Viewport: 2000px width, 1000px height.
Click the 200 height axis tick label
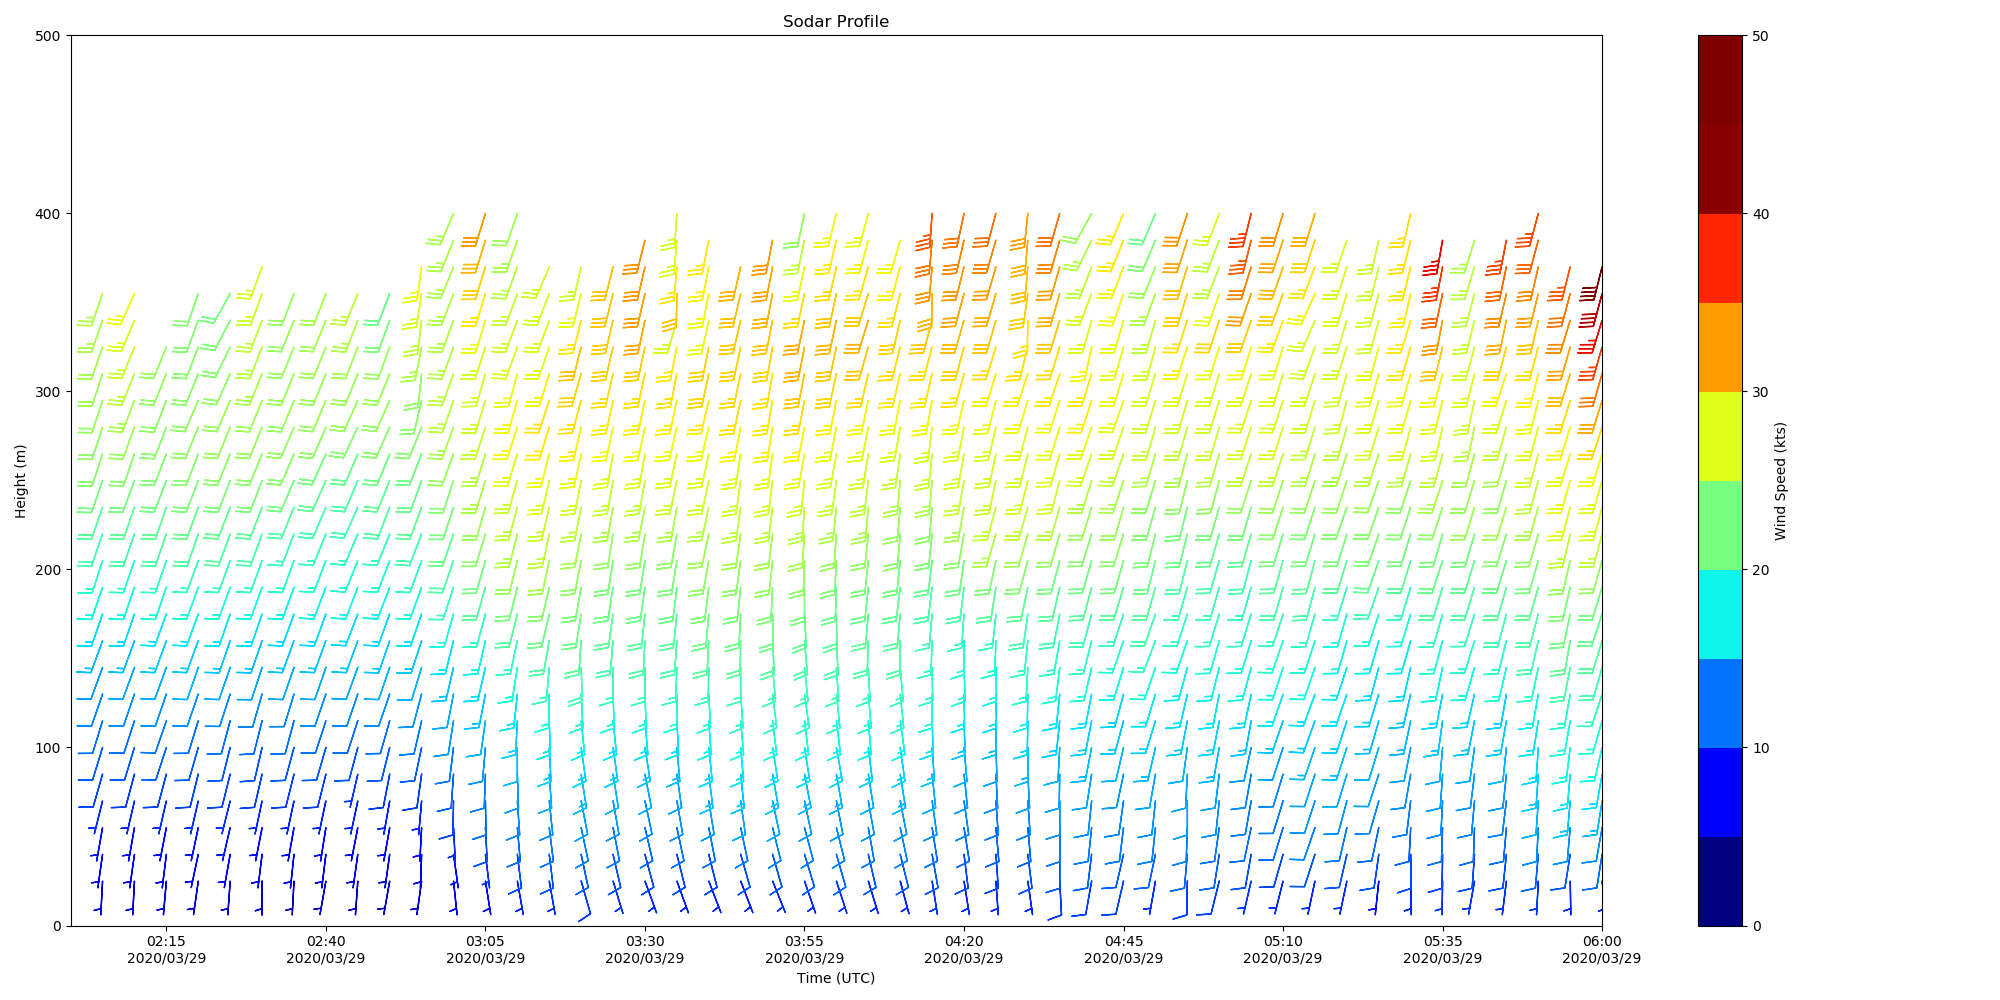point(49,570)
